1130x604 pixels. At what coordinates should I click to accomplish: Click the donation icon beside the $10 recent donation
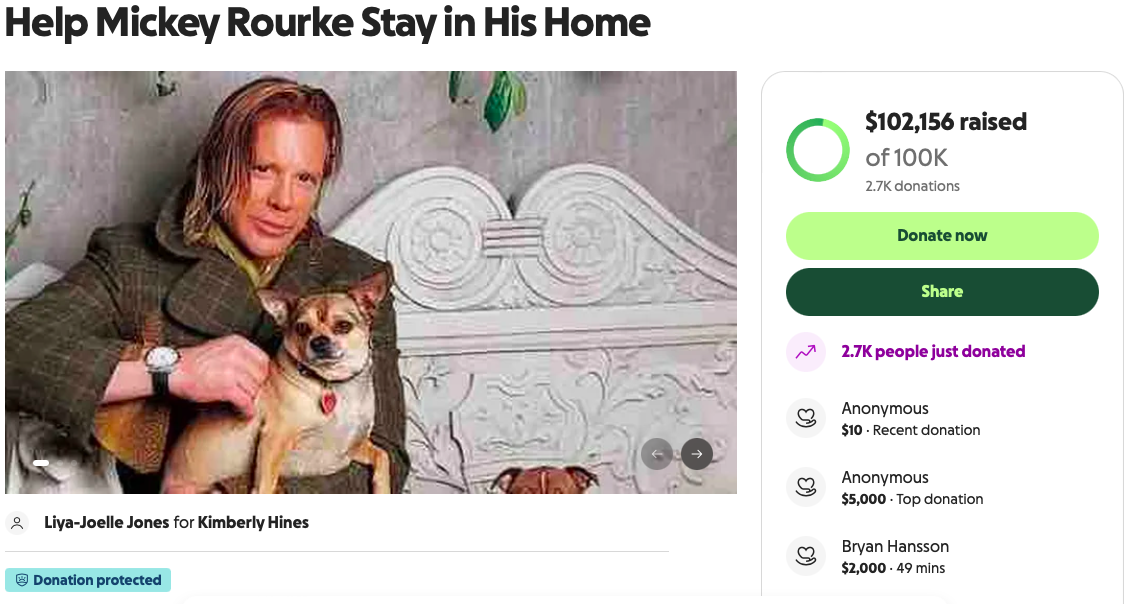point(806,419)
